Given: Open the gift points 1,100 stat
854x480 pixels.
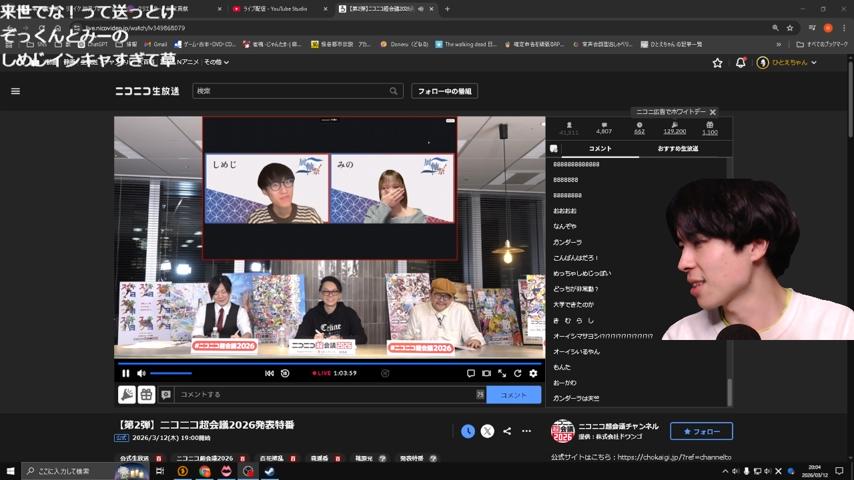Looking at the screenshot, I should [x=710, y=128].
